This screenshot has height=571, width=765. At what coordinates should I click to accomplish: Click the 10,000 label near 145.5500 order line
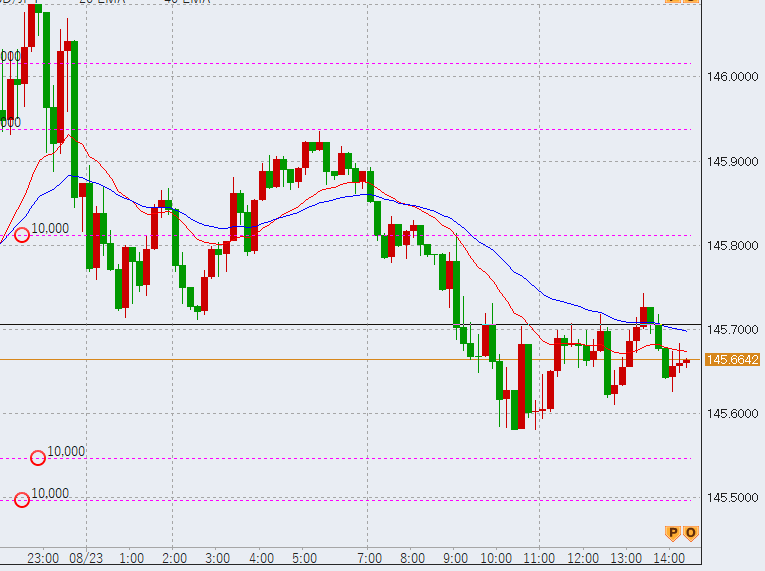pyautogui.click(x=66, y=451)
